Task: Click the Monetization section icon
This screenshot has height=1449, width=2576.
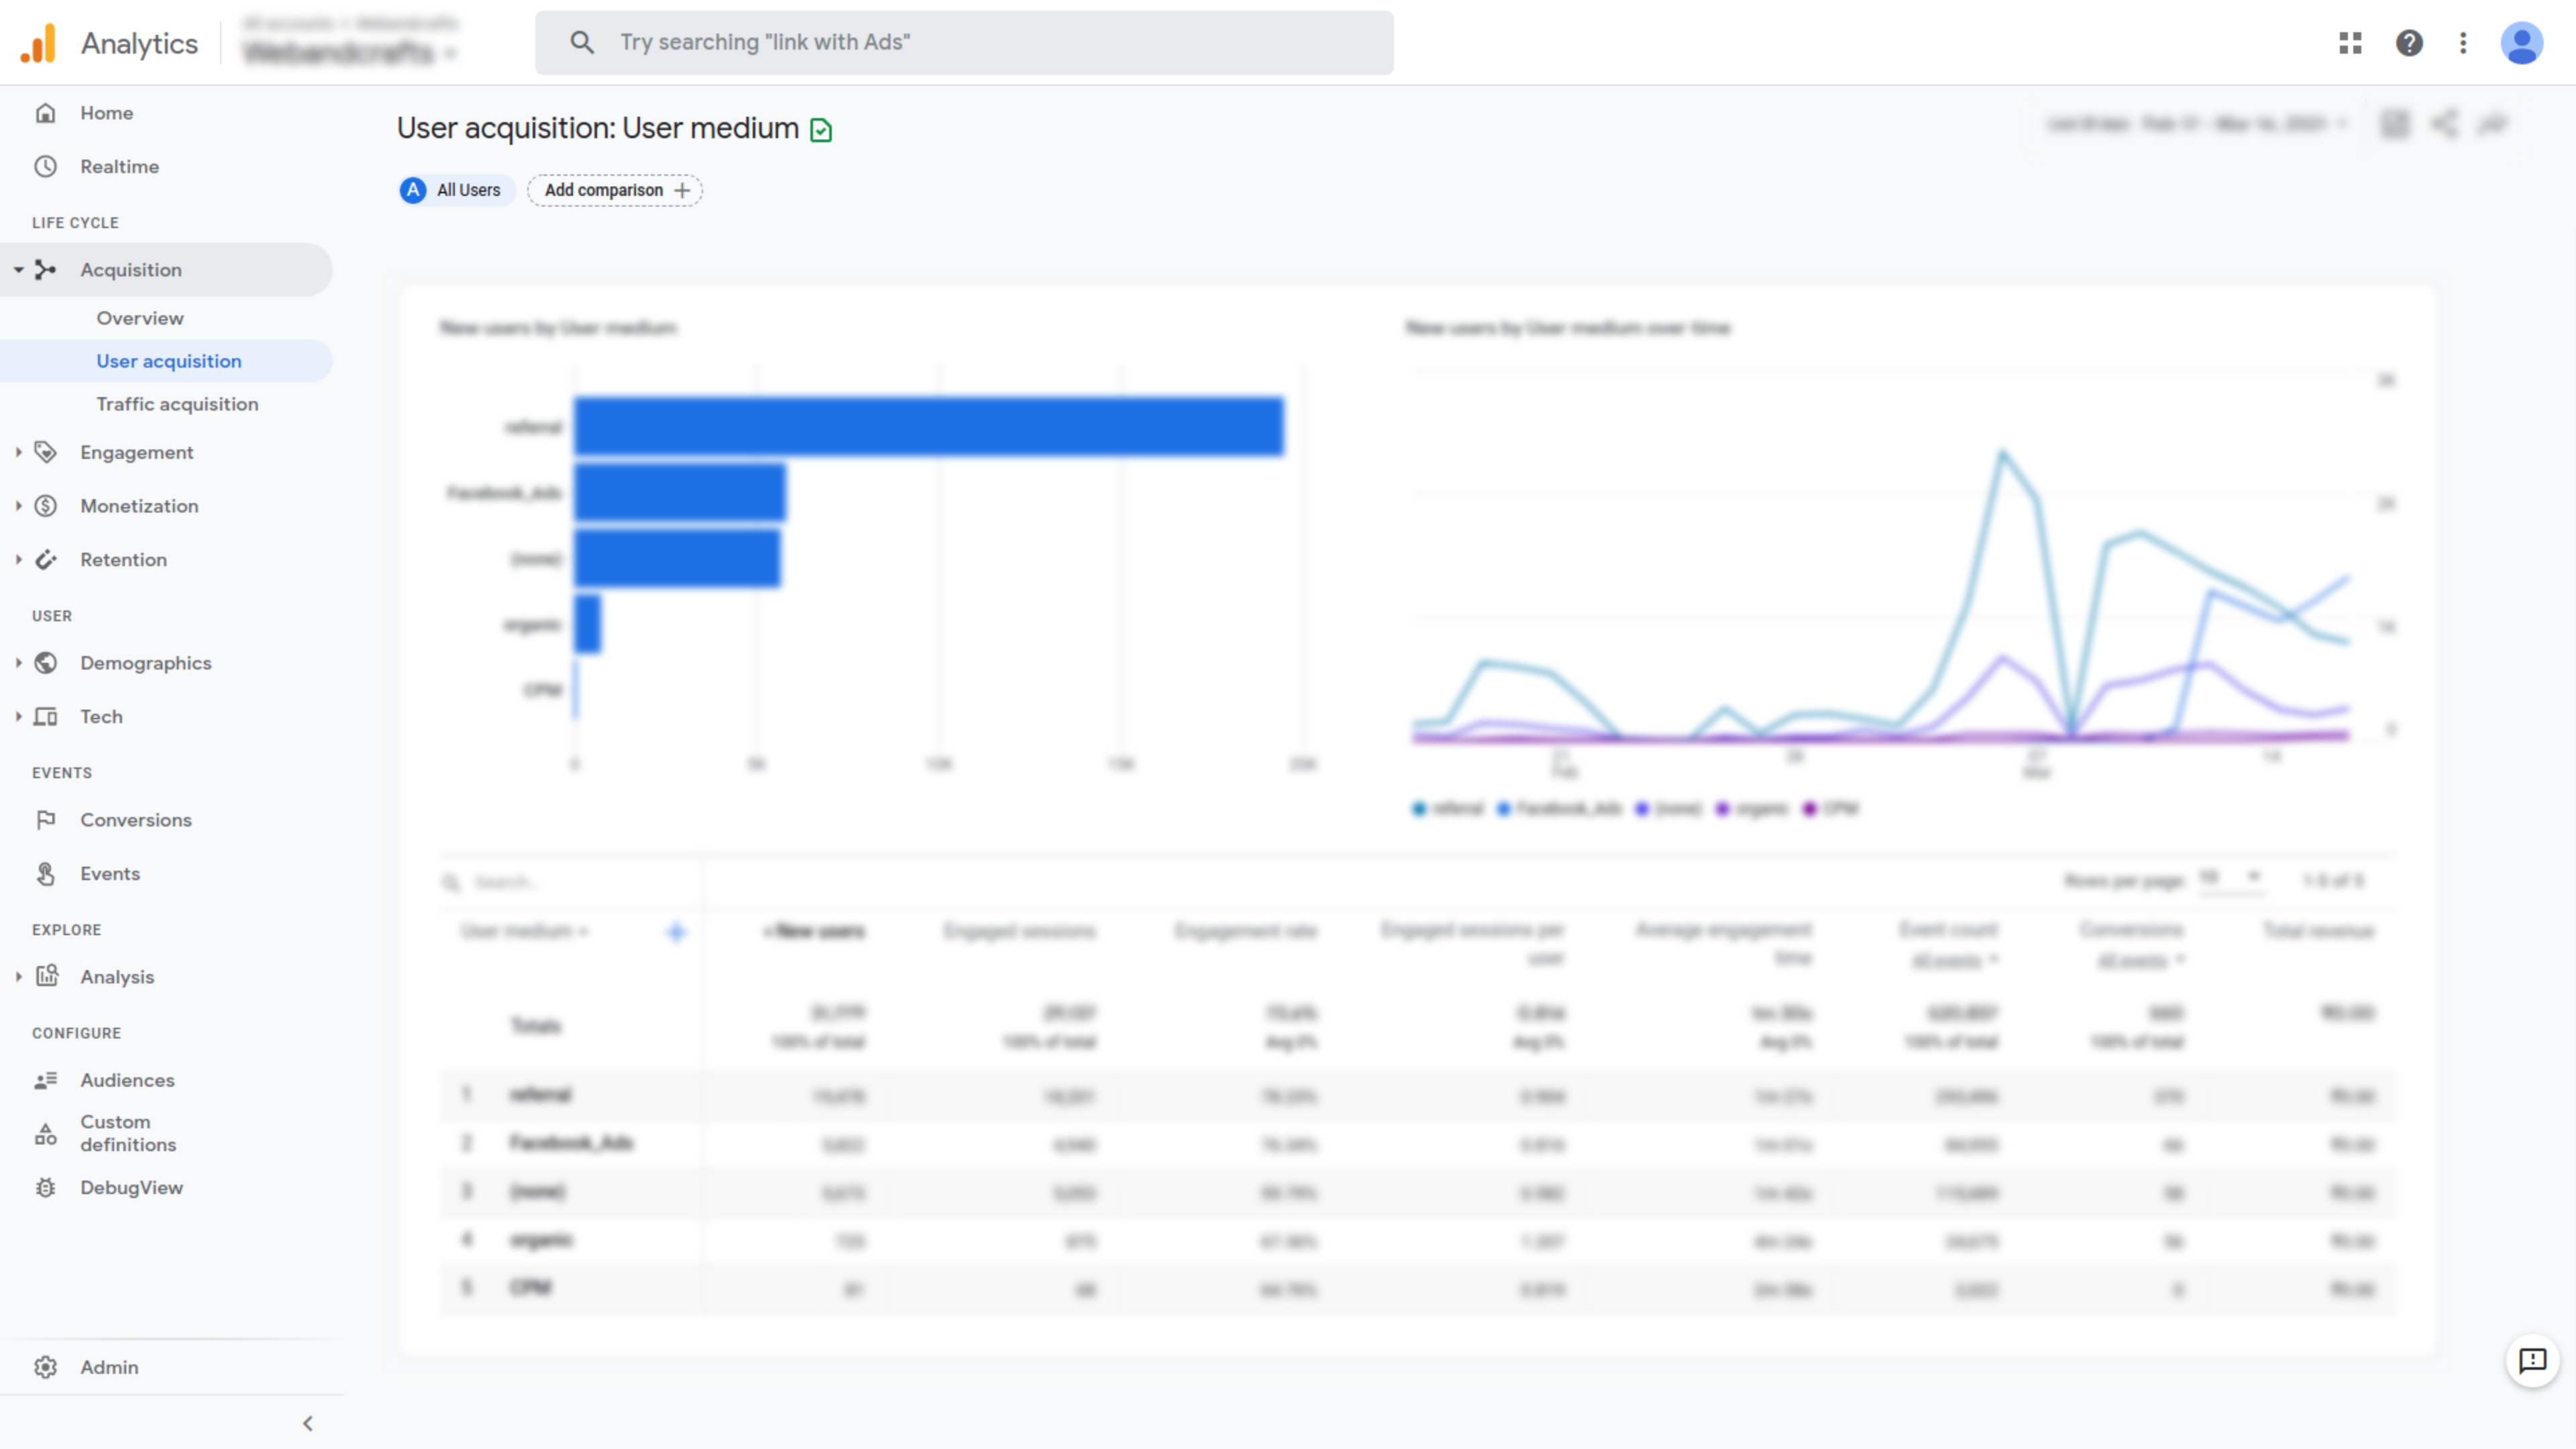Action: click(x=46, y=504)
